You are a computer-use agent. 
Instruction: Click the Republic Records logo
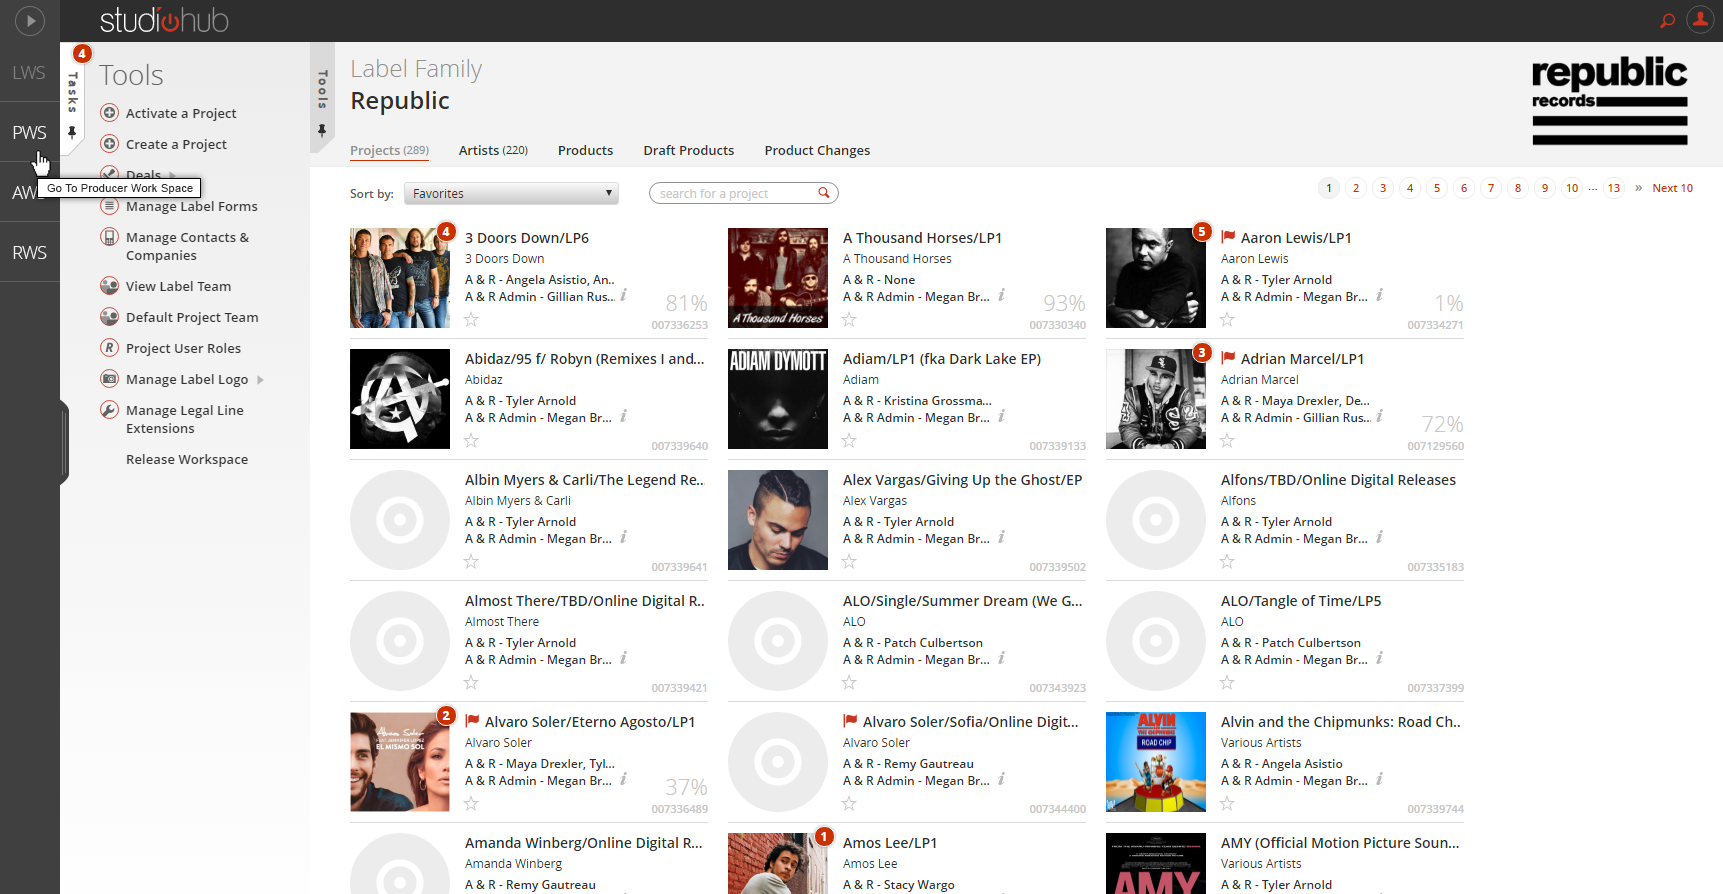1609,101
